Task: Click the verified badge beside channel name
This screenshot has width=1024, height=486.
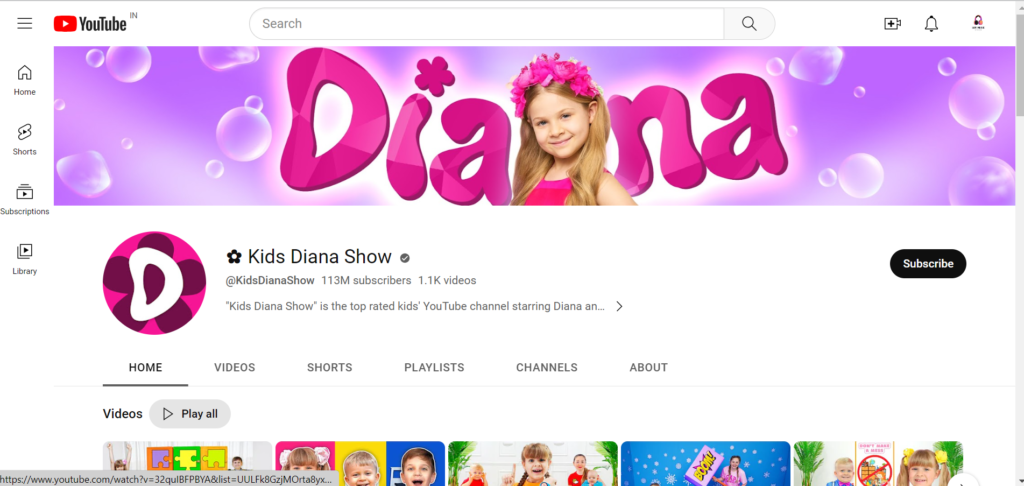Action: coord(405,258)
